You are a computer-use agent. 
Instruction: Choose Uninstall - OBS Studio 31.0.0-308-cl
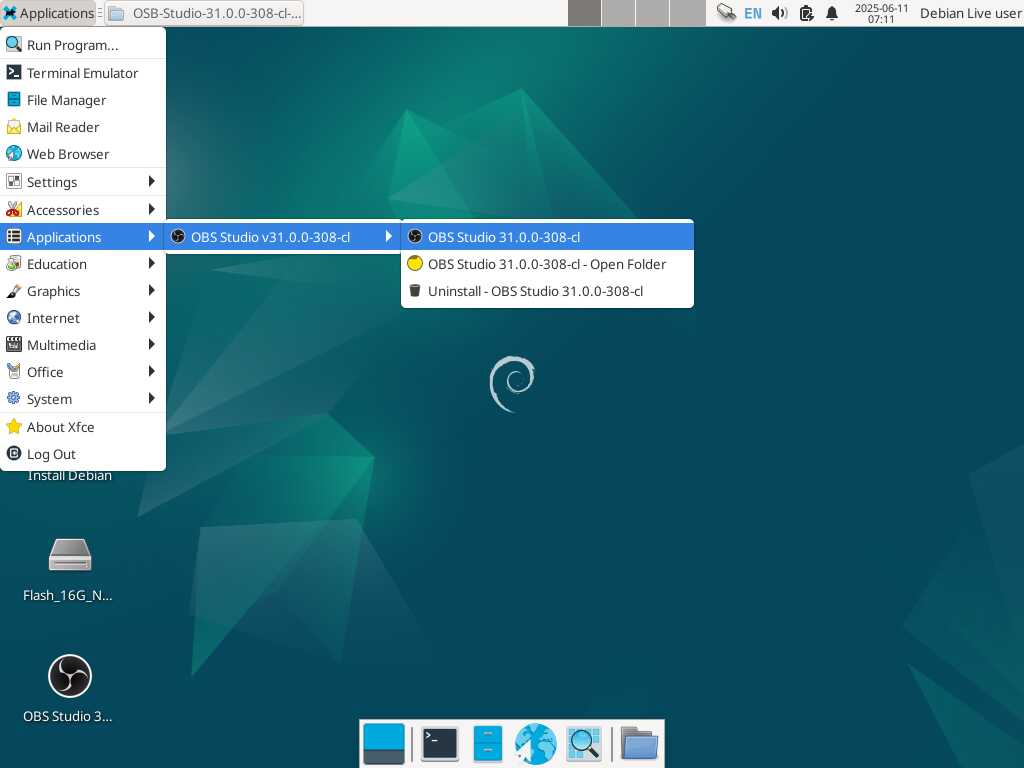click(x=547, y=291)
